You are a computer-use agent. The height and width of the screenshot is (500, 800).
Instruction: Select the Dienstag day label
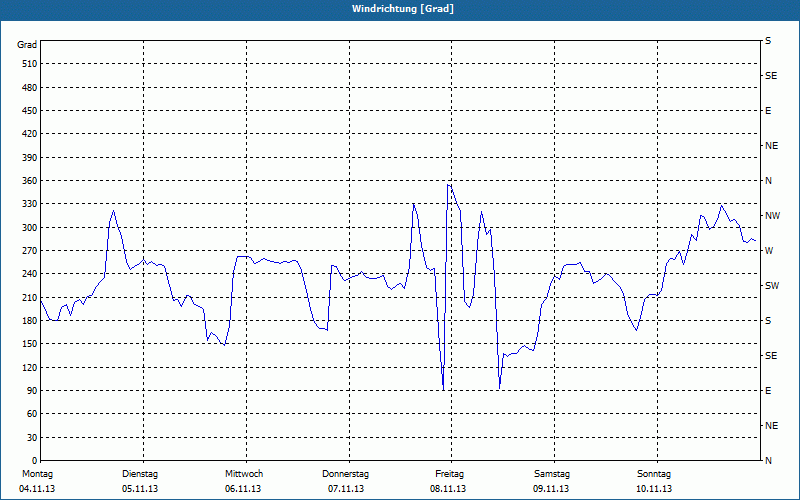[x=140, y=474]
